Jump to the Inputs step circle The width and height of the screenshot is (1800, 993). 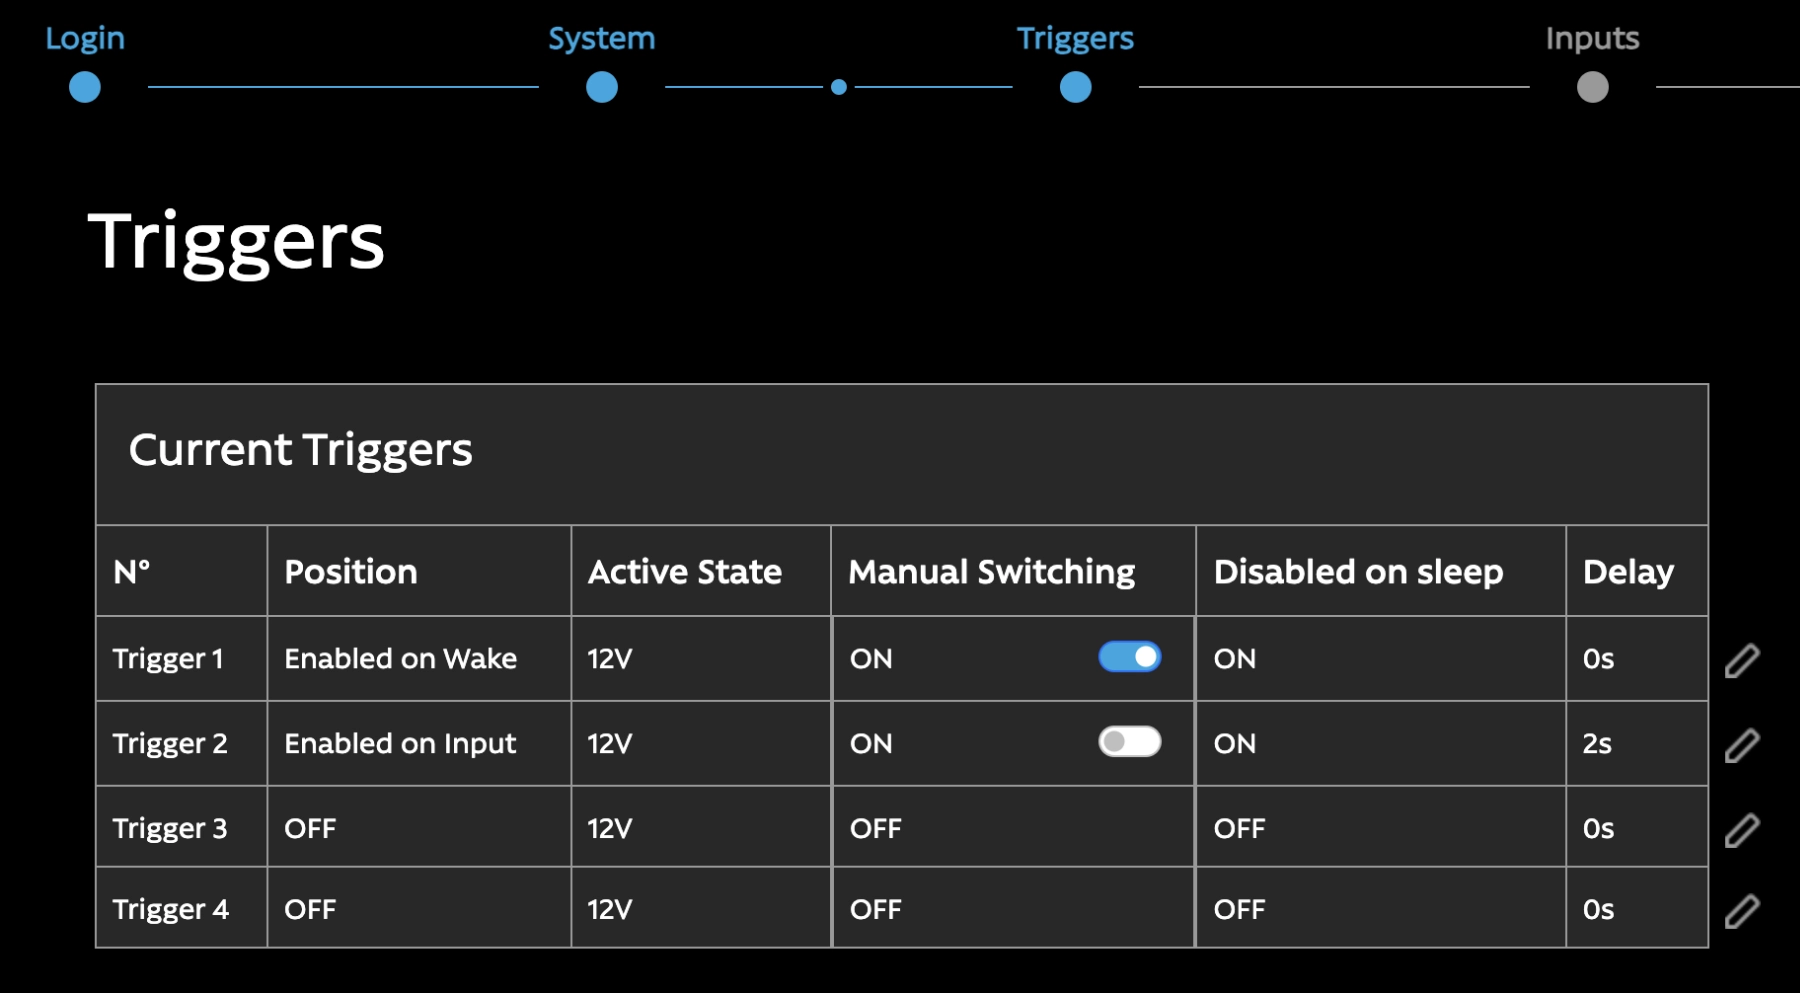1593,87
